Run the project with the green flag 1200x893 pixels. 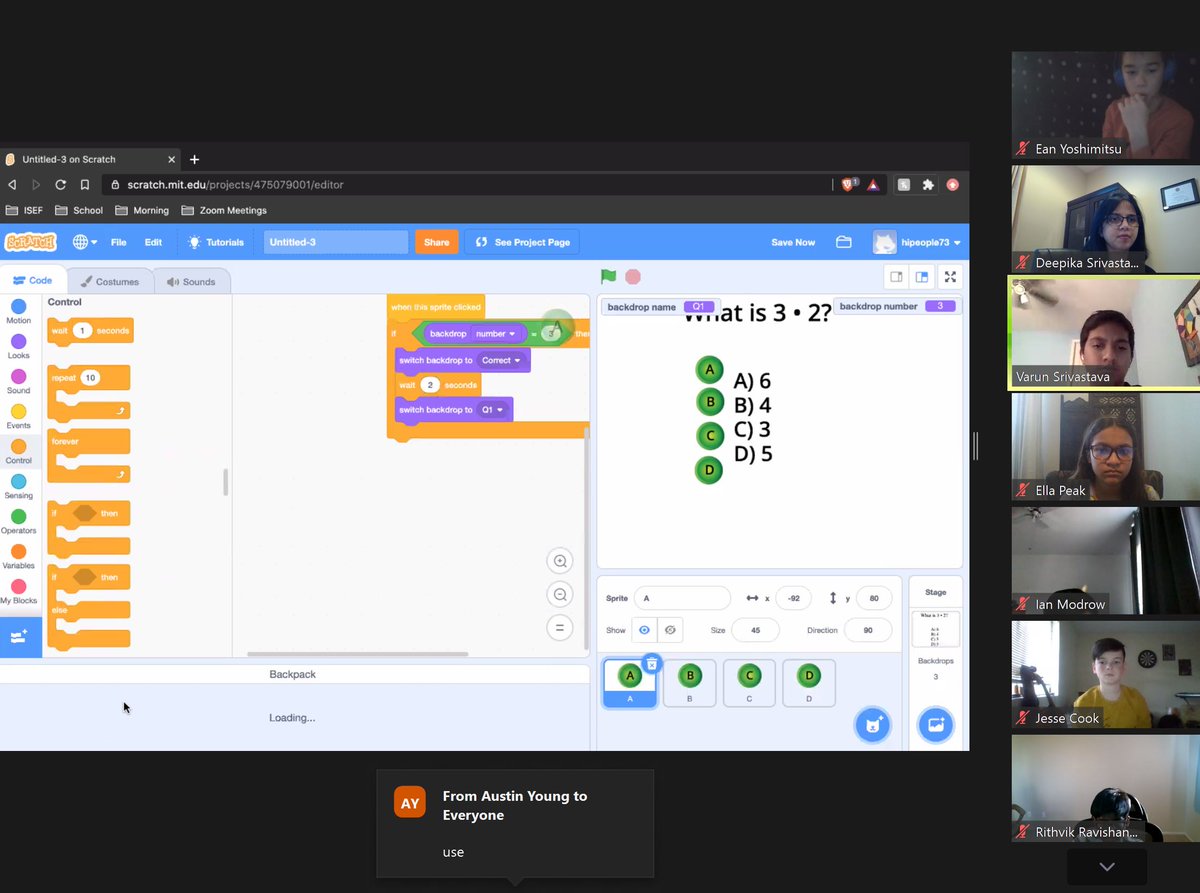(607, 277)
